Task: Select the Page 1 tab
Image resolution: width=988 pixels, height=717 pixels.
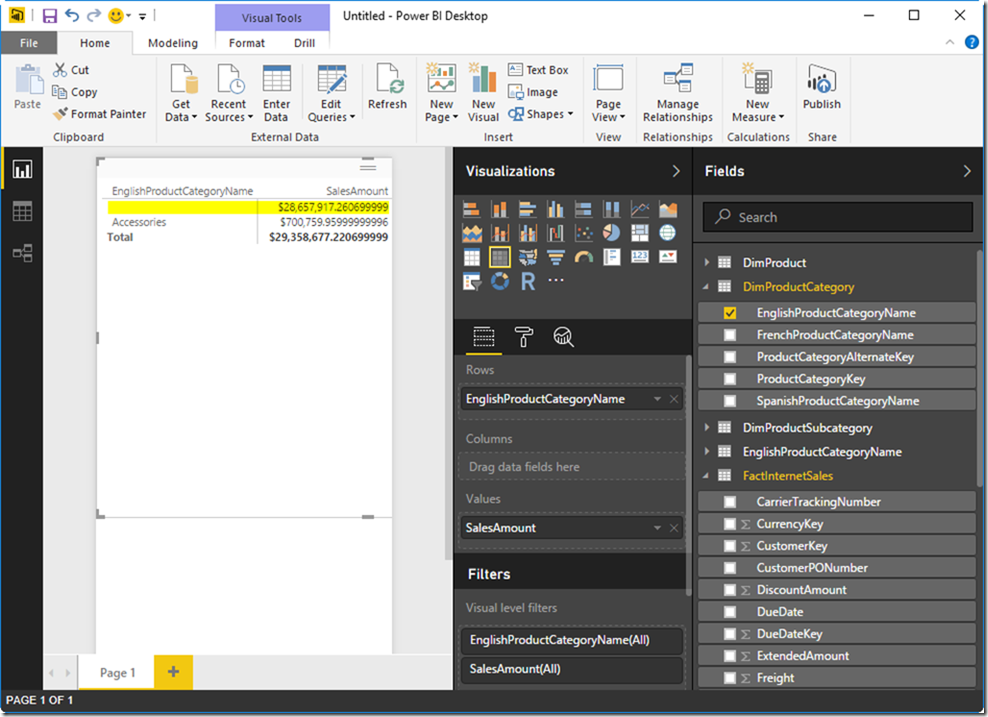Action: click(x=117, y=673)
